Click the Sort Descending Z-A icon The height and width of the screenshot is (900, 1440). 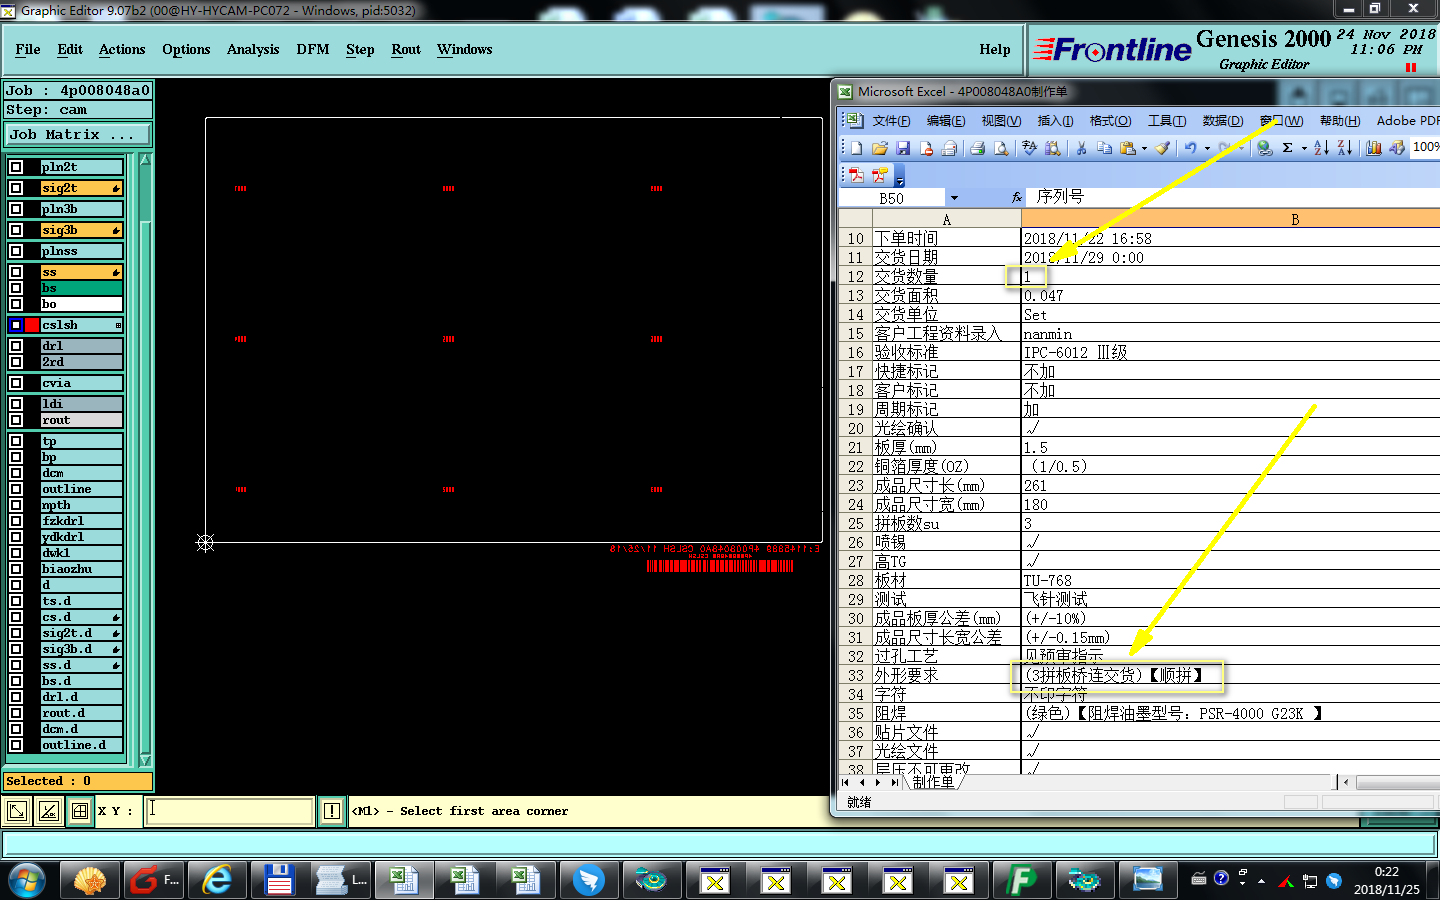point(1345,148)
